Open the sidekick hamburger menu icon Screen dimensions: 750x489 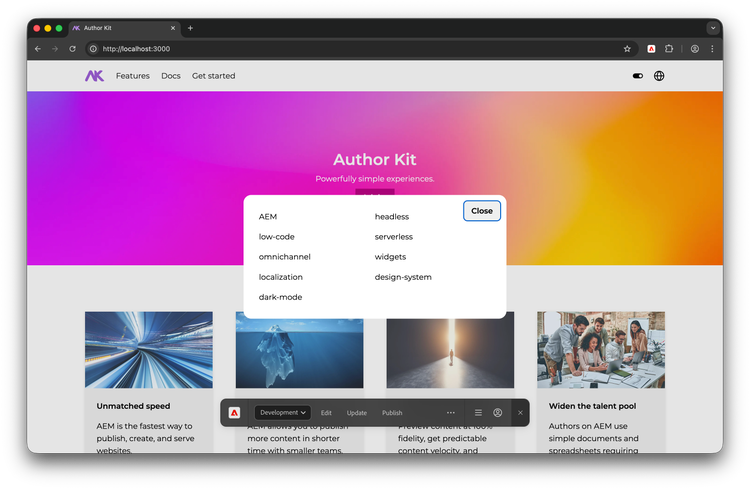click(478, 412)
